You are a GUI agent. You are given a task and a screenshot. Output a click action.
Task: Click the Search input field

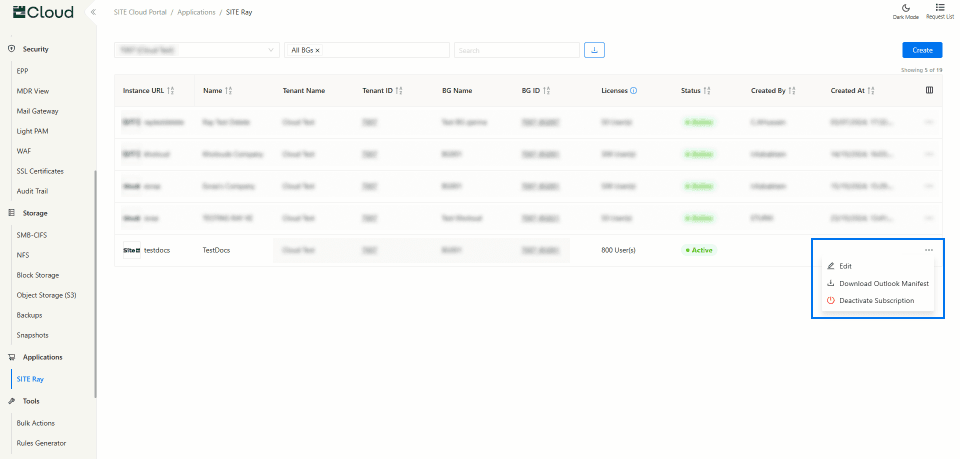click(x=516, y=50)
